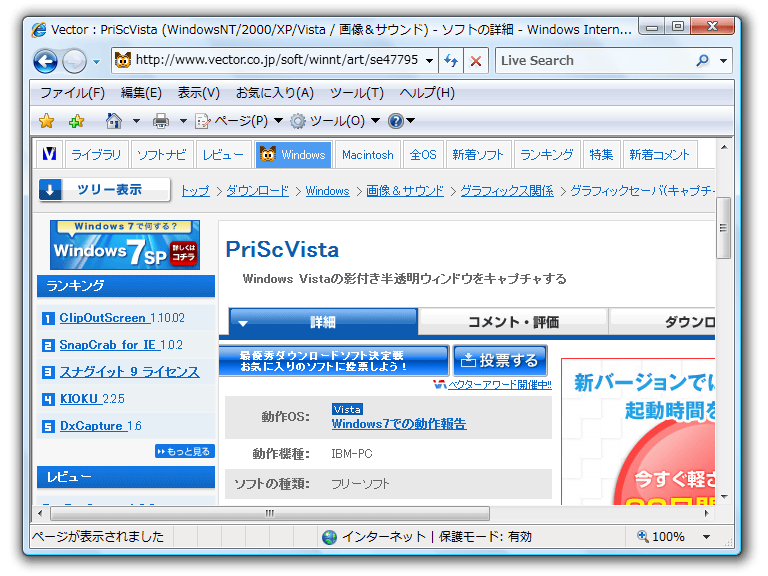Open ClipOutScreen ranking link
Viewport: 768px width, 576px height.
(x=103, y=318)
